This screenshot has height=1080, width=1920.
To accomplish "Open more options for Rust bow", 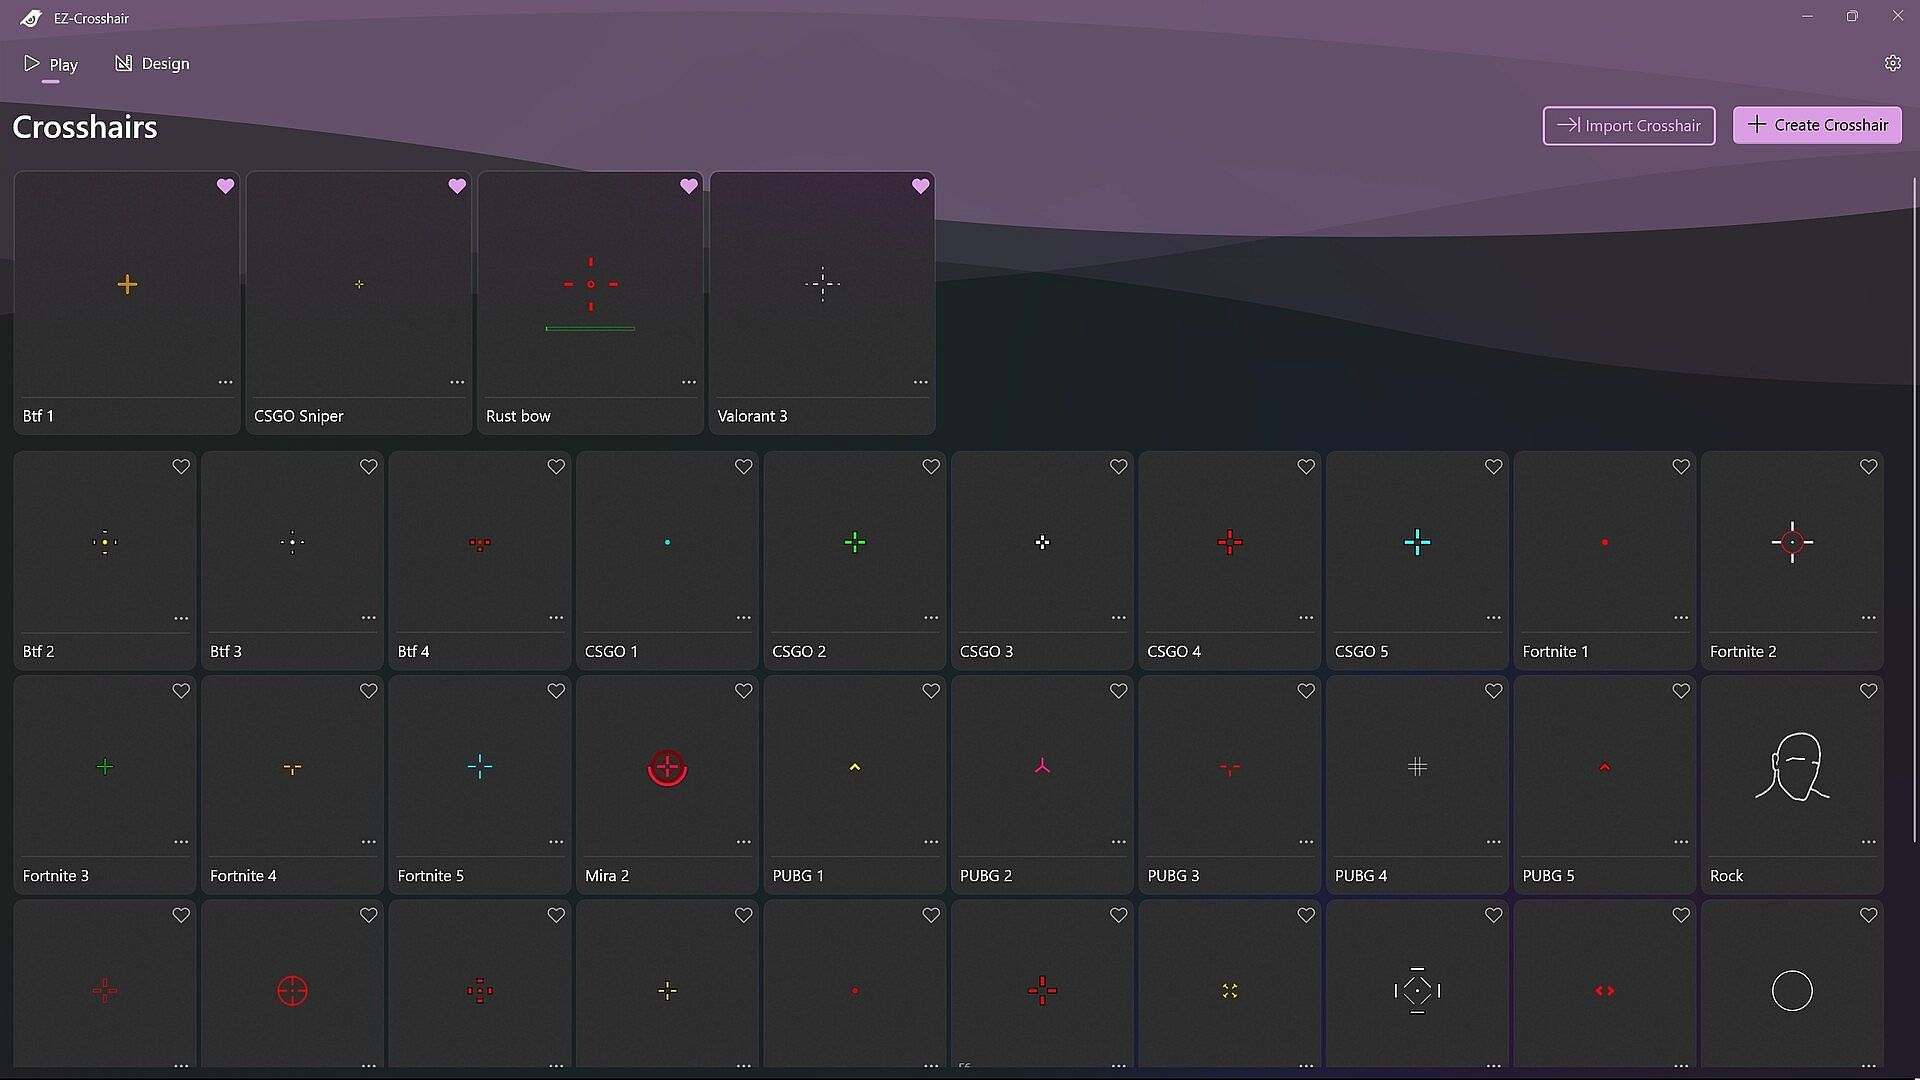I will tap(688, 382).
